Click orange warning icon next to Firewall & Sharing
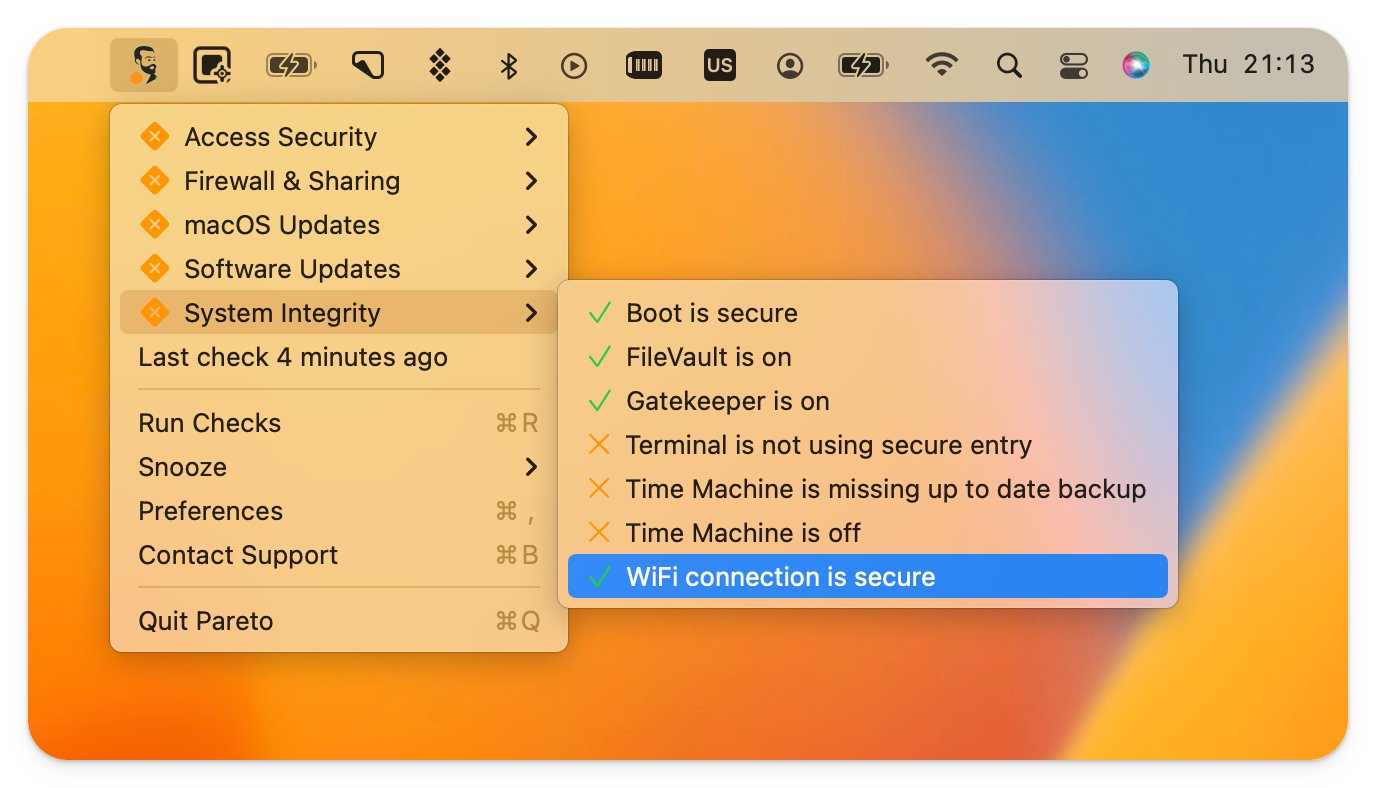This screenshot has width=1376, height=788. tap(154, 181)
